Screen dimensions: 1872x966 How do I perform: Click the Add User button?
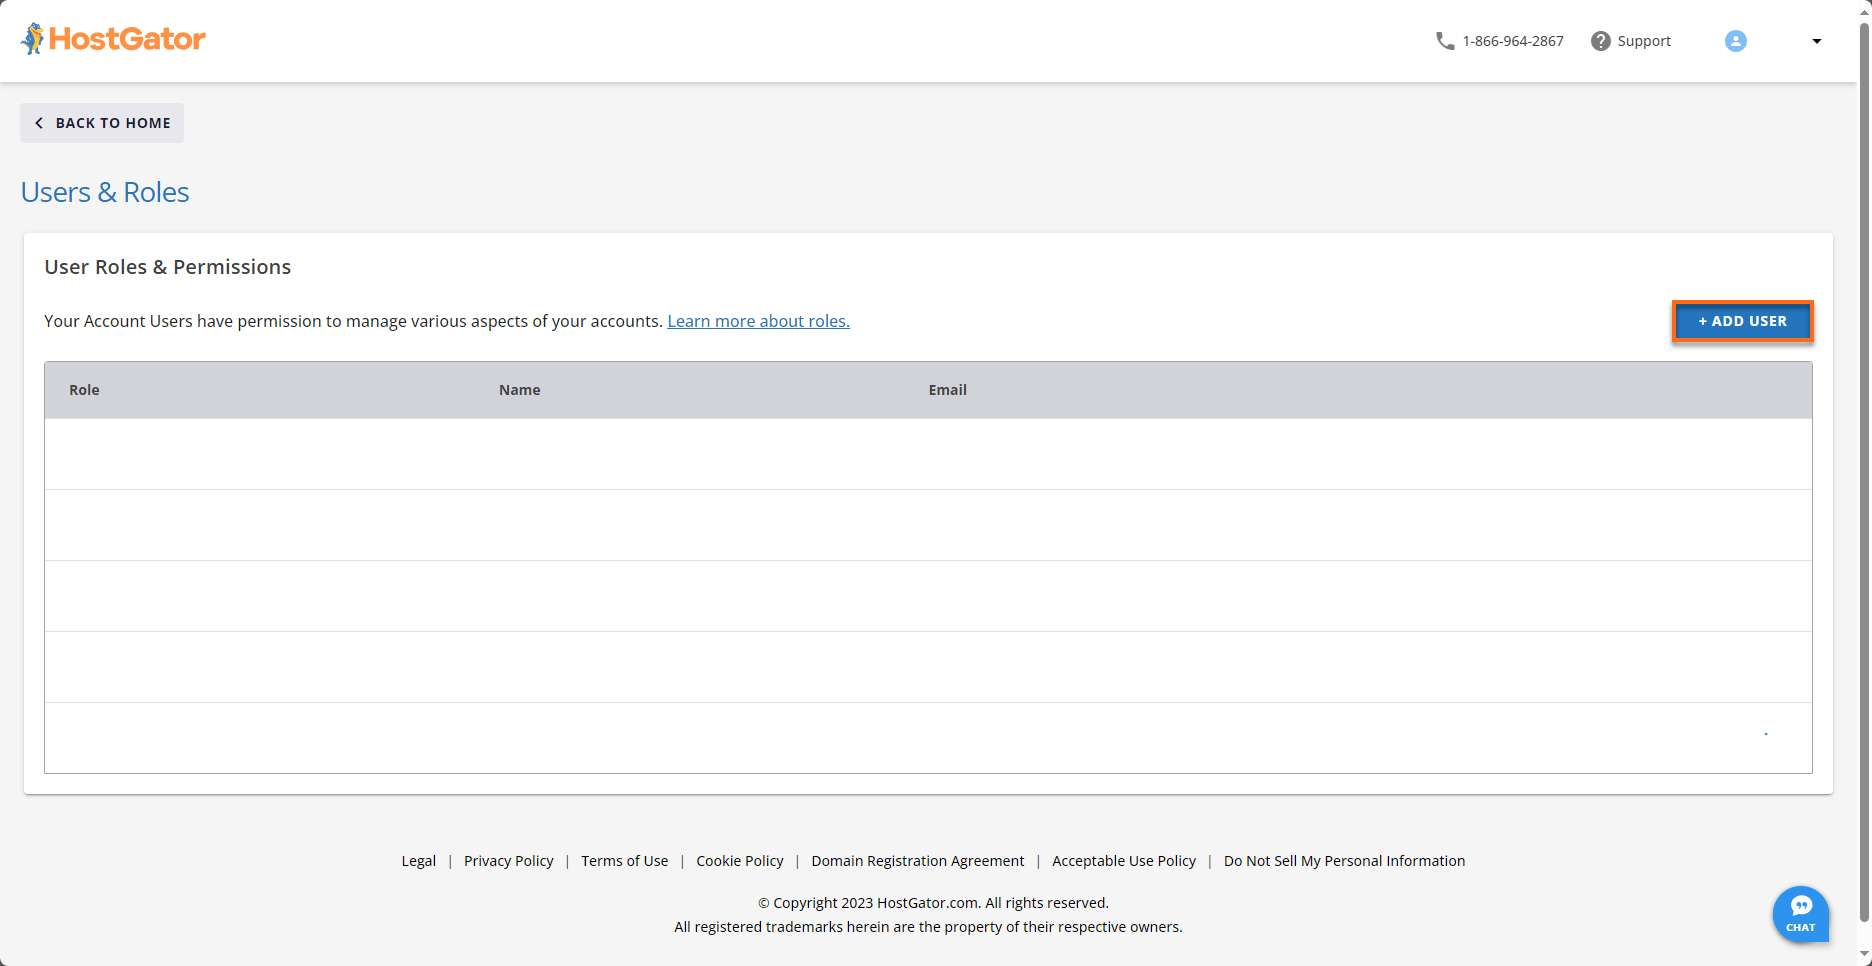pyautogui.click(x=1742, y=321)
